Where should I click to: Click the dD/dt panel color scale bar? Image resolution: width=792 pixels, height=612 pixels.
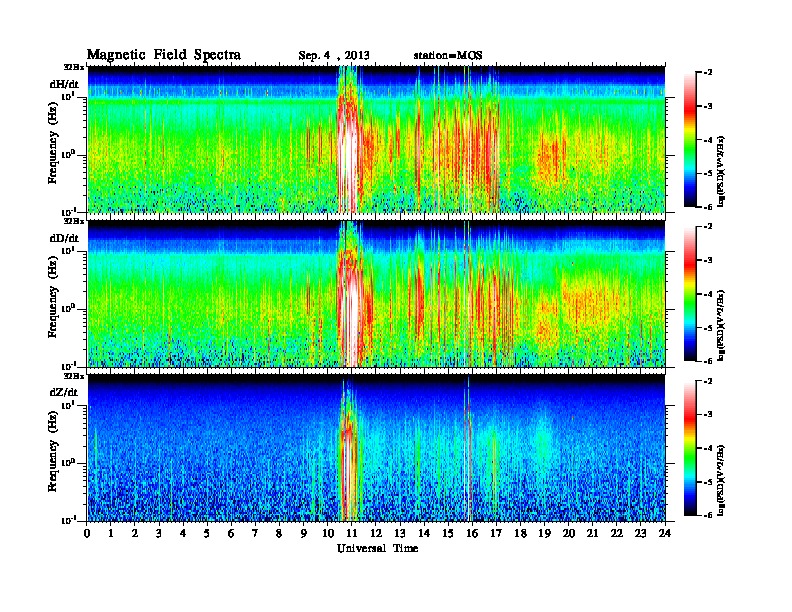click(x=689, y=294)
